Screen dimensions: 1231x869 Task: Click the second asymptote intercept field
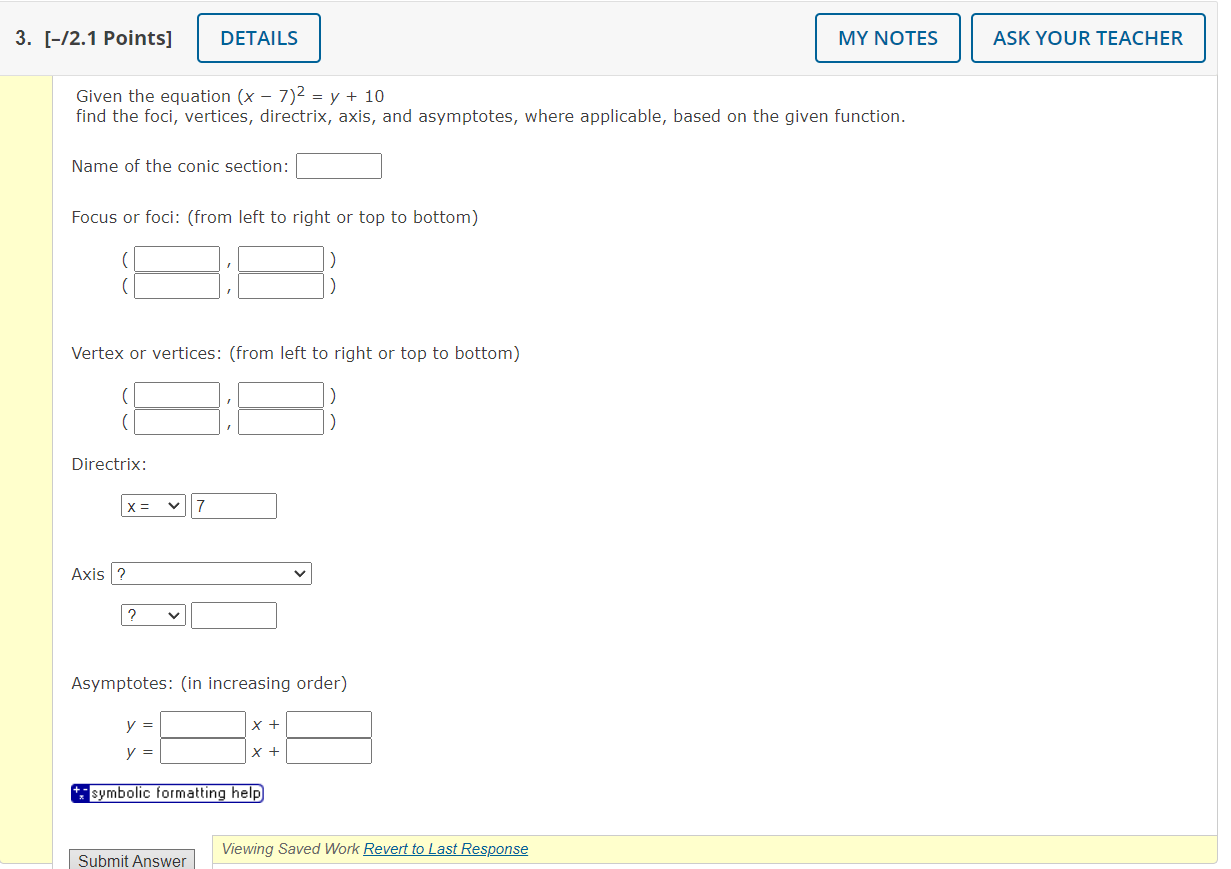click(328, 751)
